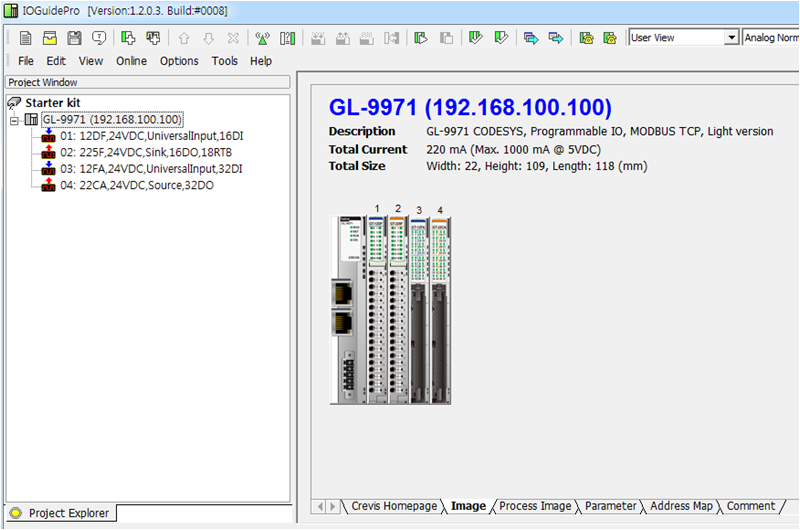
Task: Click the Move module down arrow icon
Action: [209, 38]
